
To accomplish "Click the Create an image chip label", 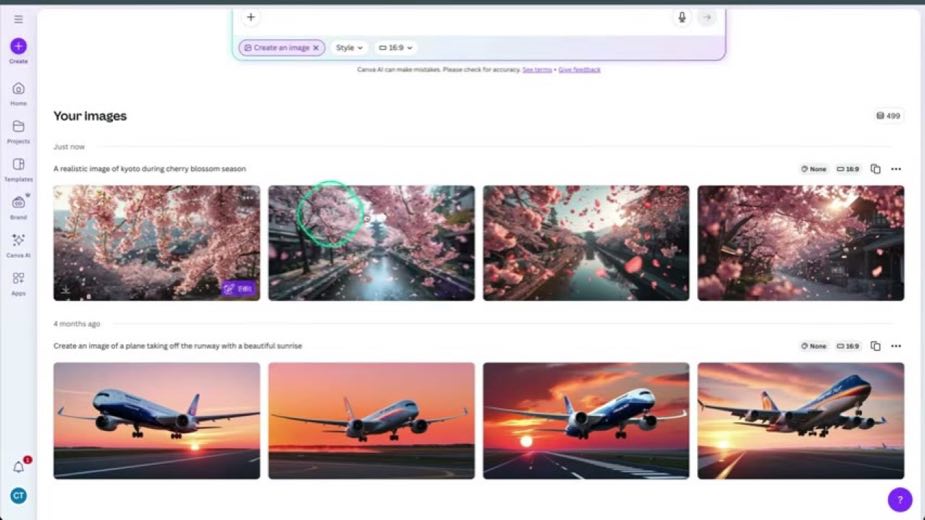I will point(281,48).
